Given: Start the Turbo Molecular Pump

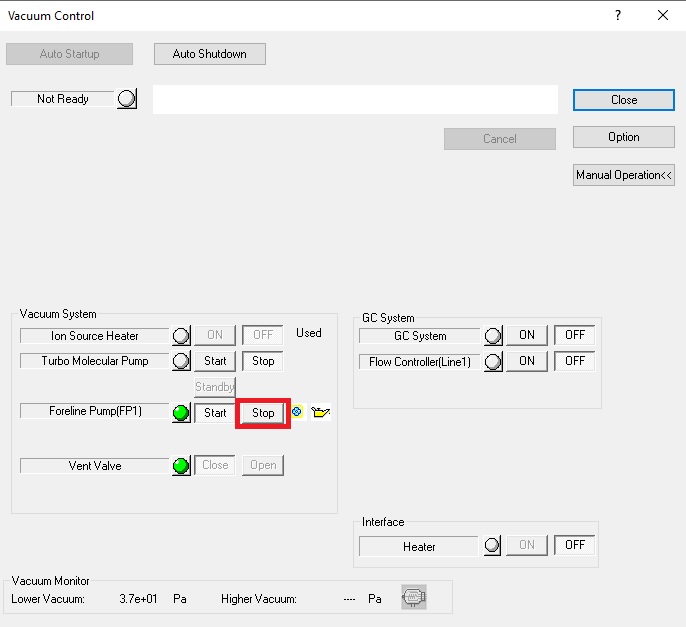Looking at the screenshot, I should pos(215,361).
